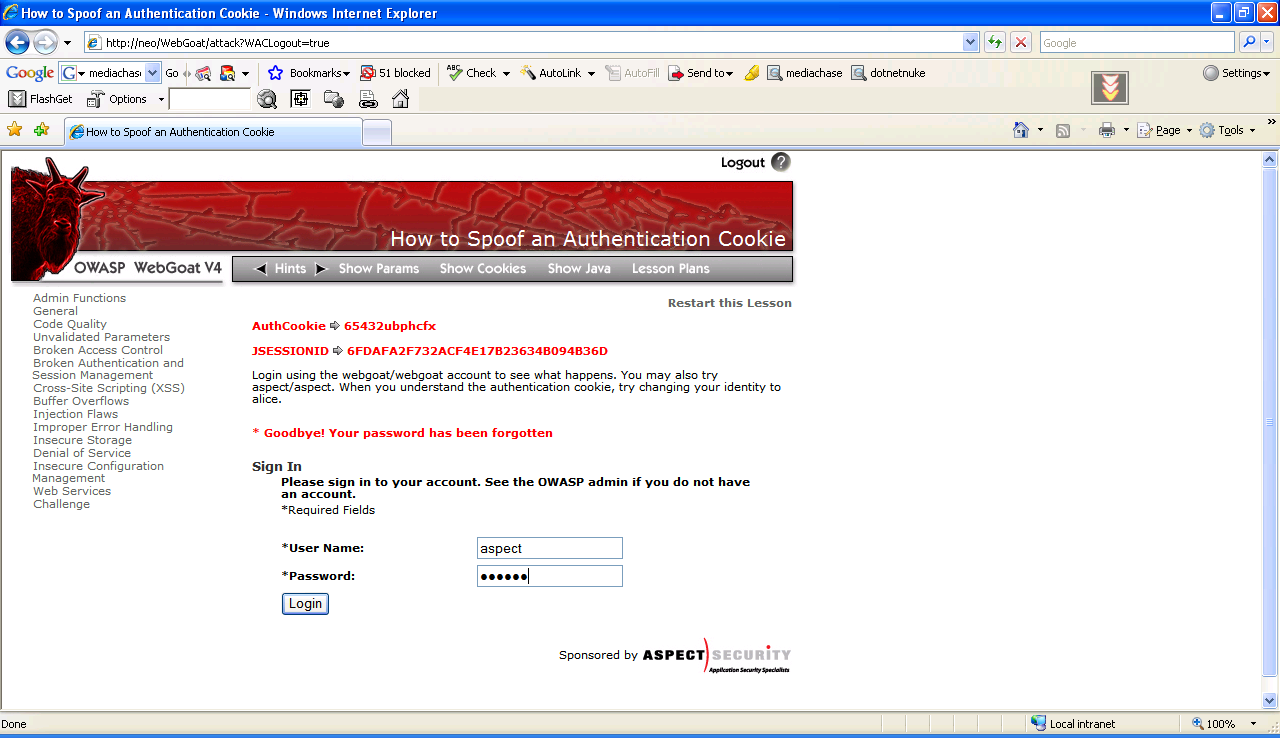1280x738 pixels.
Task: Click the Login button
Action: point(305,603)
